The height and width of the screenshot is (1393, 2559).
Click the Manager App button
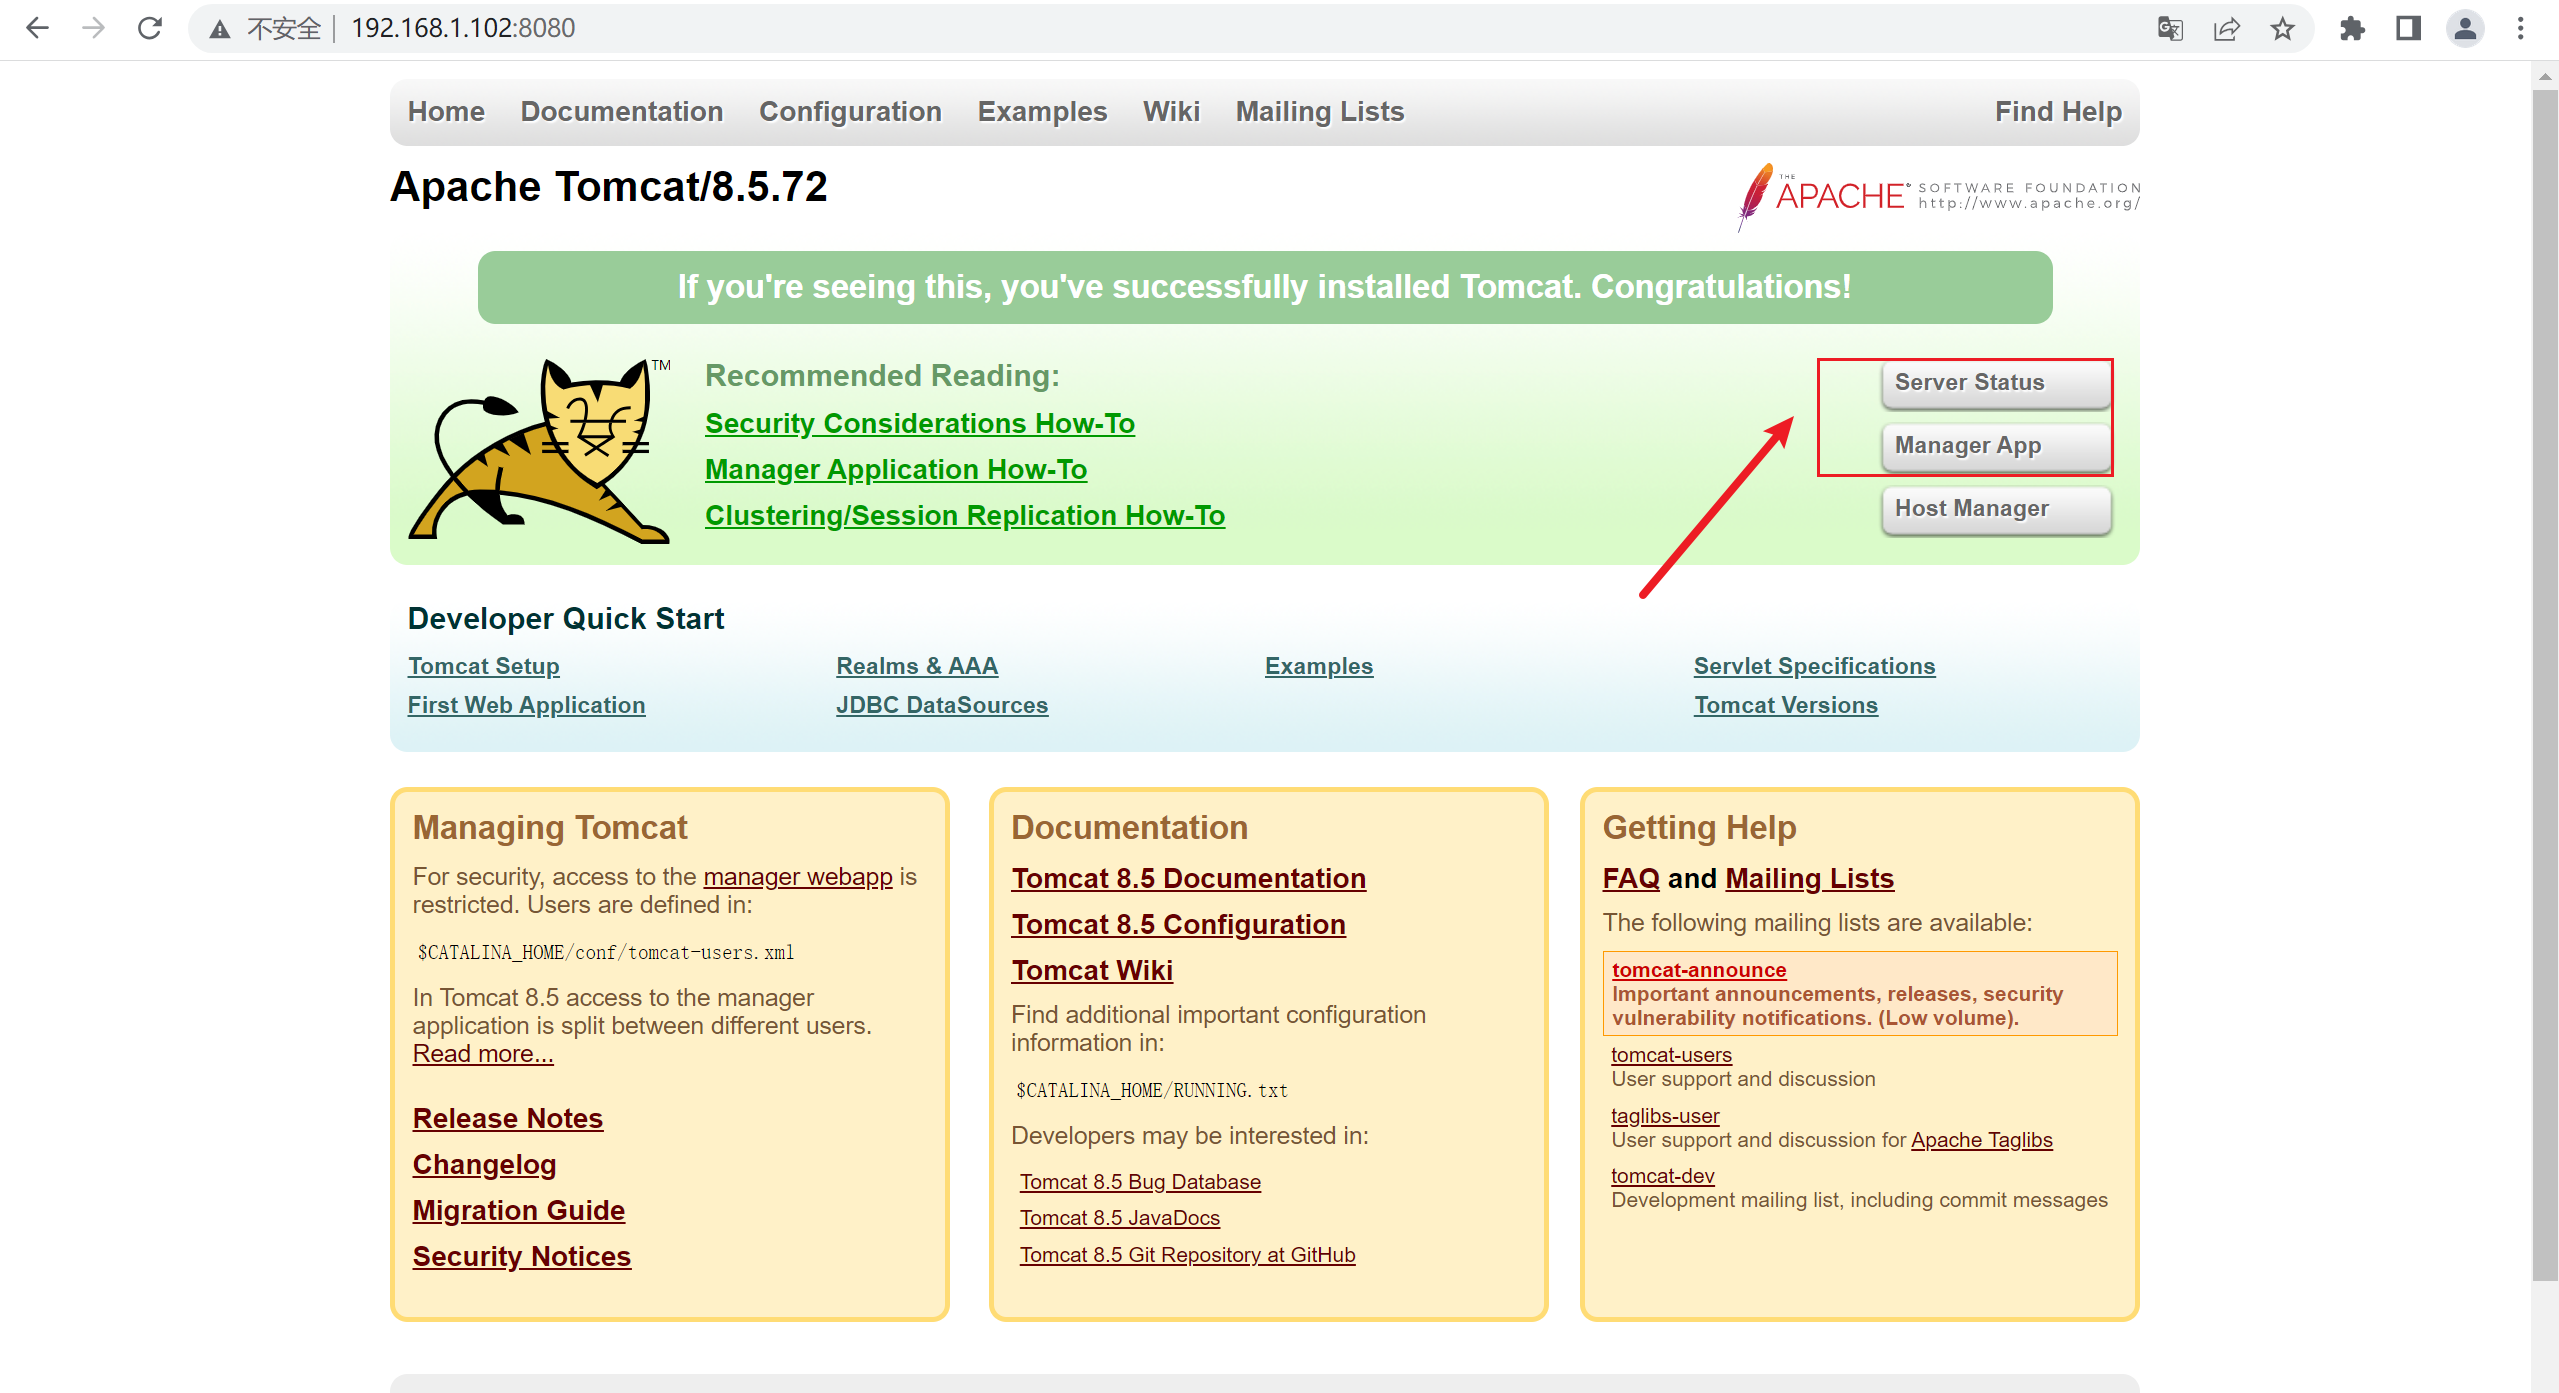point(1996,446)
